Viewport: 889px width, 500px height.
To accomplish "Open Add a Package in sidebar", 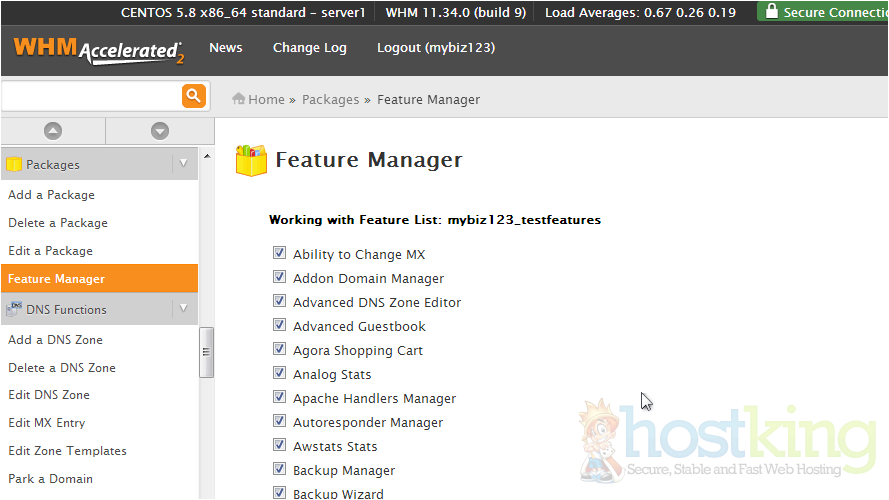I will pos(51,195).
